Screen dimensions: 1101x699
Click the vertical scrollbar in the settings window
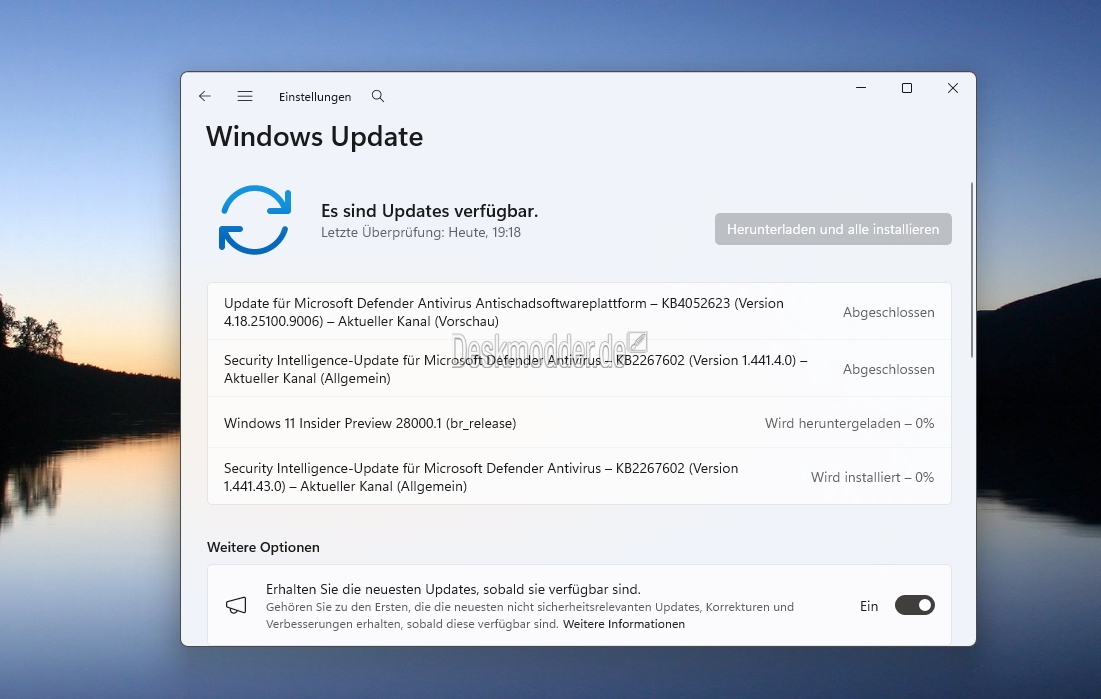[971, 270]
